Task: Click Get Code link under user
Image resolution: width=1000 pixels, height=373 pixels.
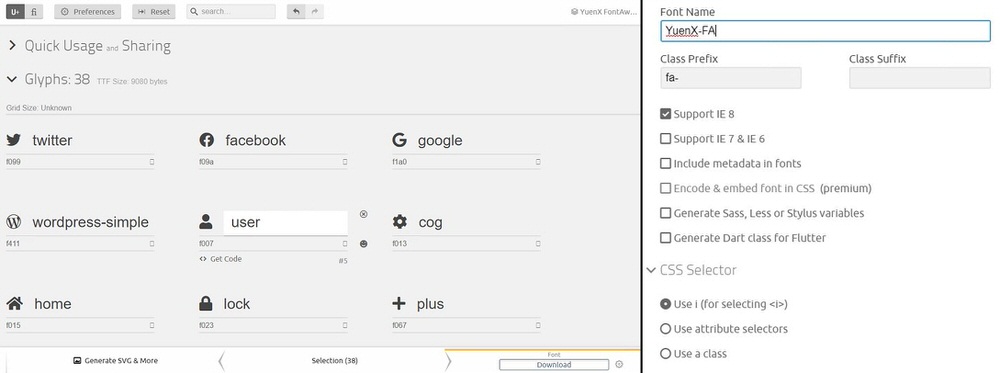Action: [x=221, y=259]
